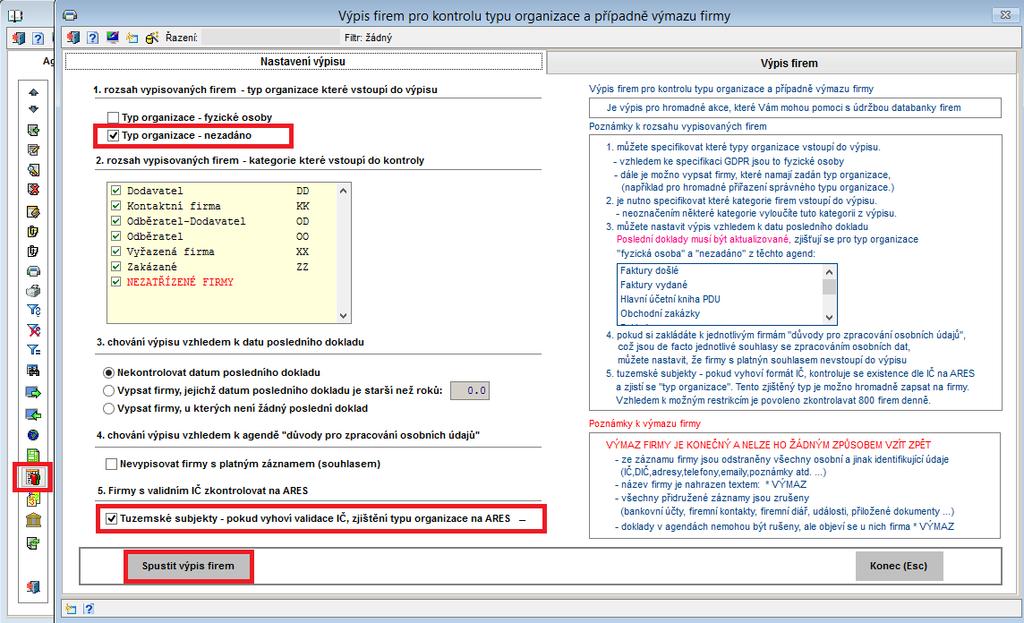The height and width of the screenshot is (623, 1024).
Task: Click the blue globe icon in sidebar
Action: (33, 435)
